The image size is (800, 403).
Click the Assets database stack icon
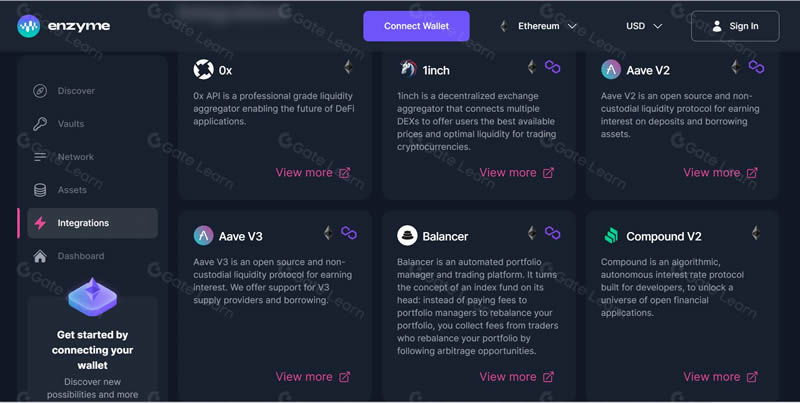tap(40, 190)
